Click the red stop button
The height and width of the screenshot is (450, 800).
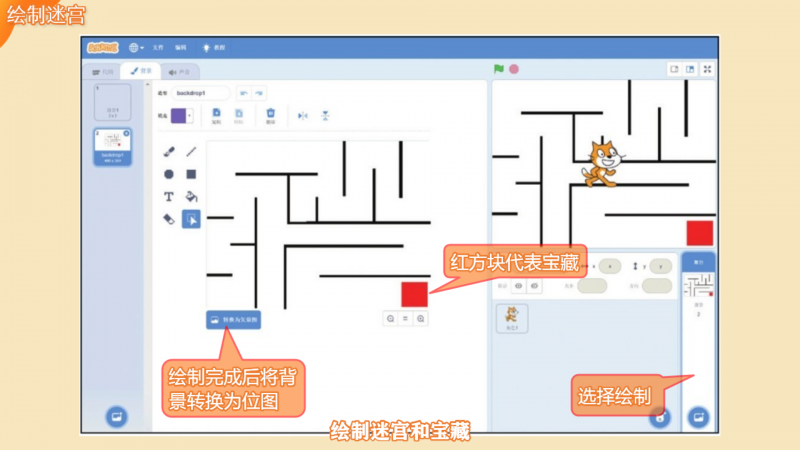click(514, 69)
